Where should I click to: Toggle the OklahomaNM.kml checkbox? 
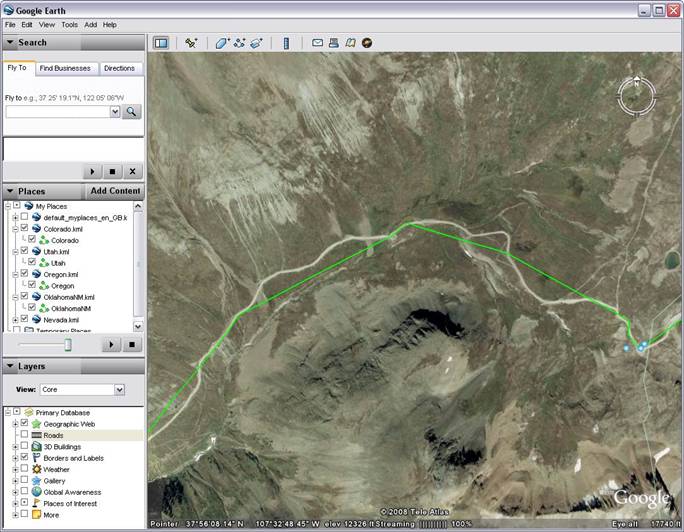[x=24, y=296]
